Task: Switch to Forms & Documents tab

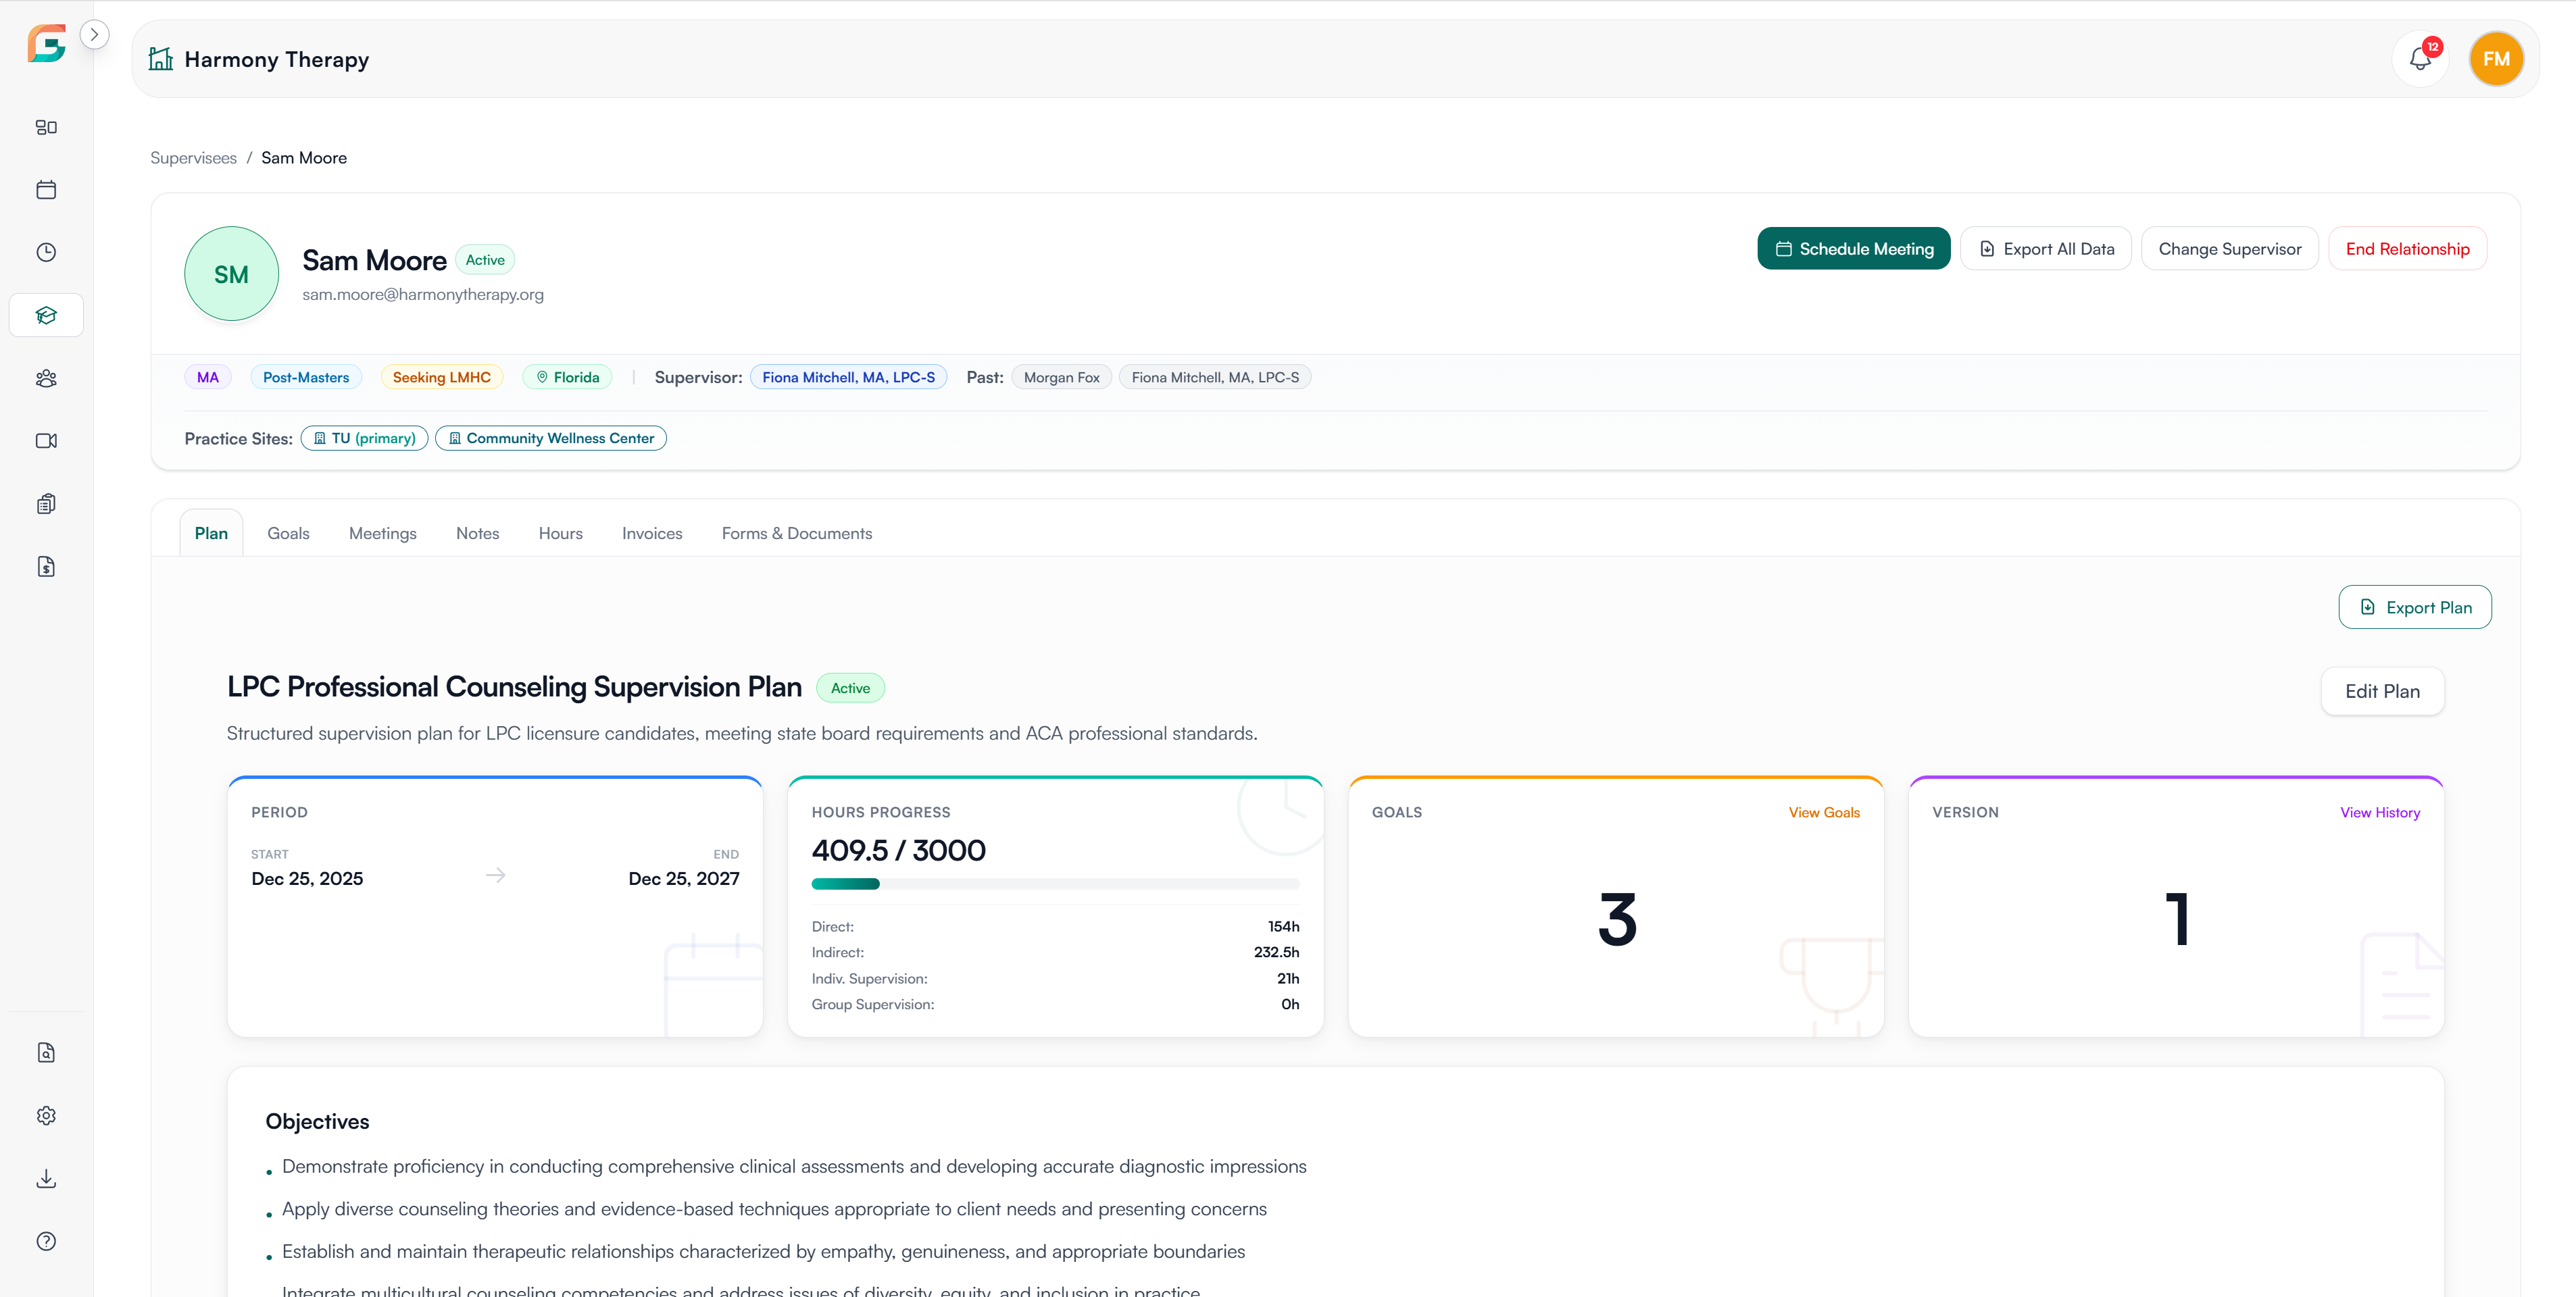Action: 796,533
